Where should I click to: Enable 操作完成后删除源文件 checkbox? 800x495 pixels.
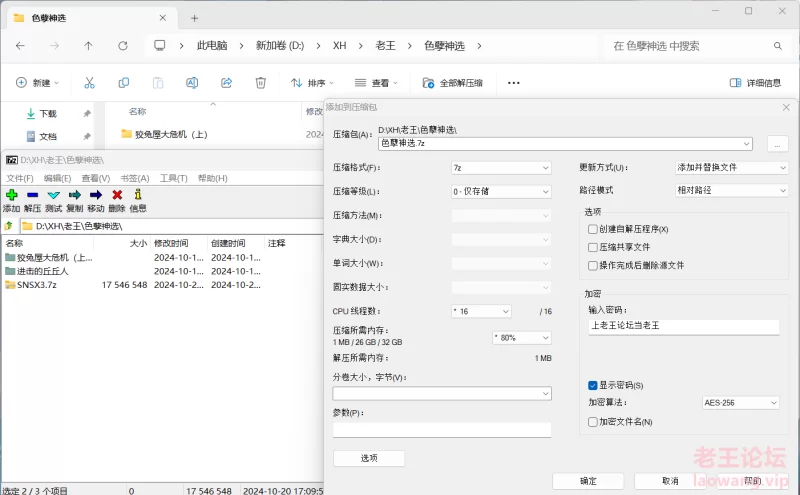(x=592, y=265)
